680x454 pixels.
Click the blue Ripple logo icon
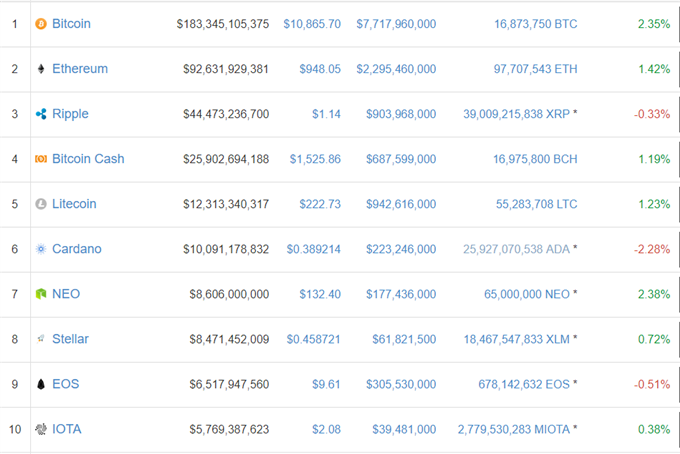click(41, 114)
